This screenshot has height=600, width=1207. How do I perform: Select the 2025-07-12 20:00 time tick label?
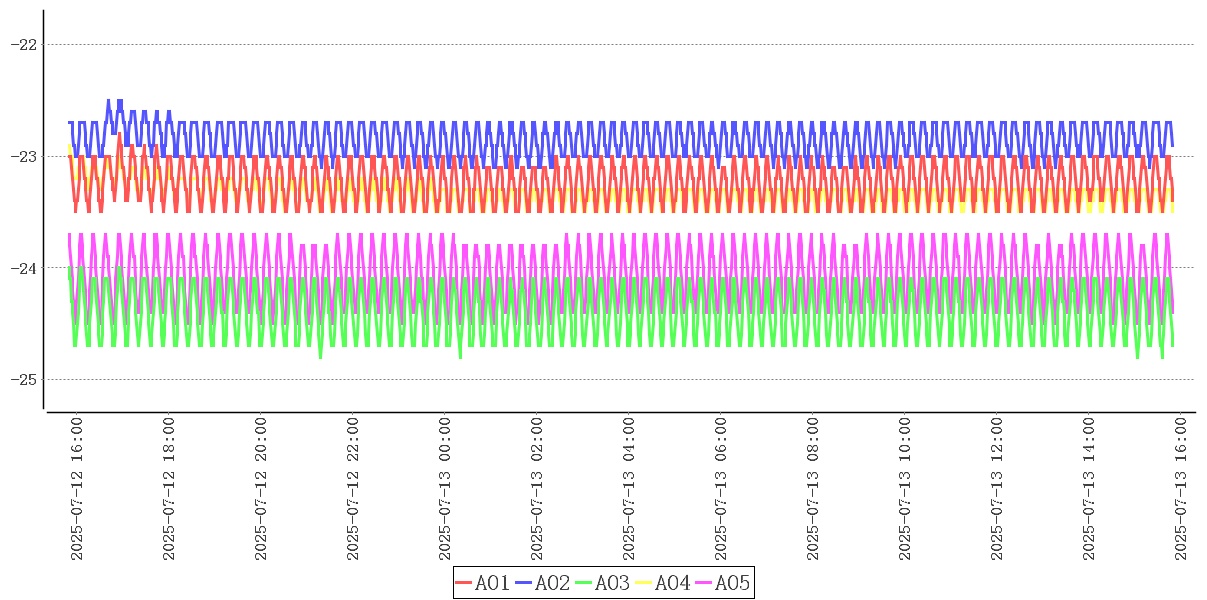click(261, 489)
